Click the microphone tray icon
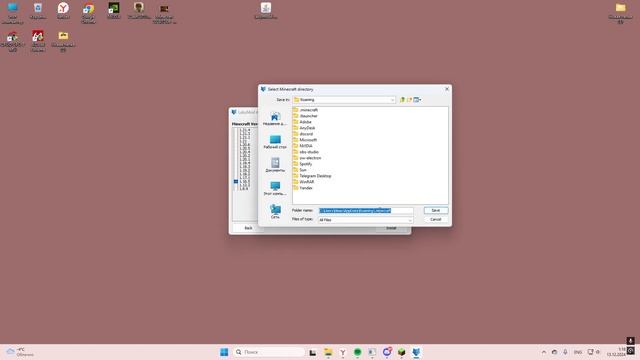This screenshot has height=360, width=640. [x=565, y=352]
